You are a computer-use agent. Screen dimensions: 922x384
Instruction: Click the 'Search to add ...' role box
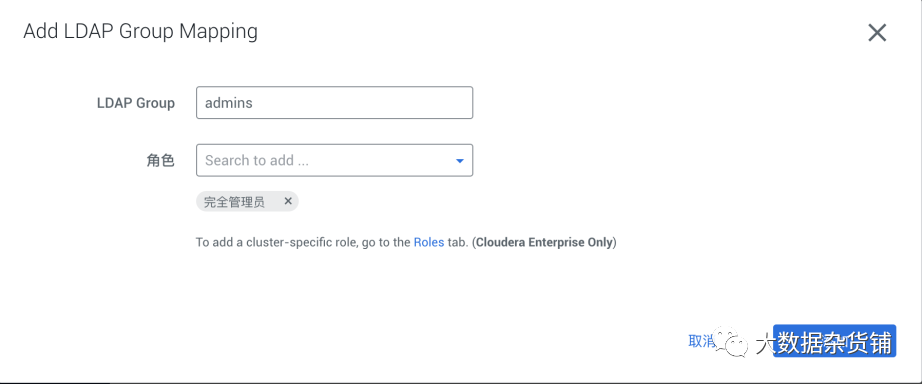(334, 160)
